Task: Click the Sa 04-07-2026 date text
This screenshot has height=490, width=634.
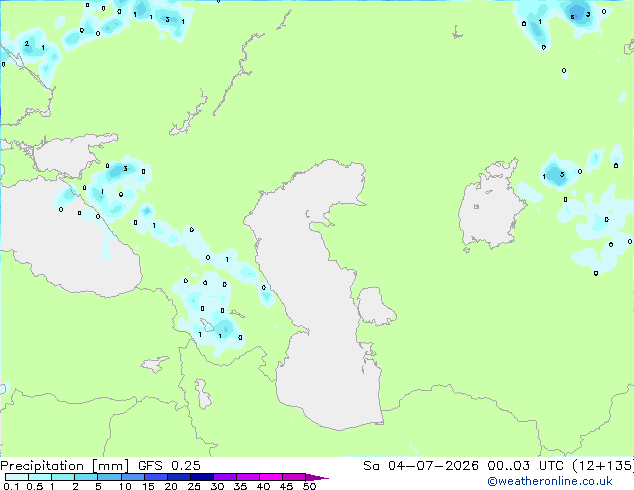Action: point(421,466)
